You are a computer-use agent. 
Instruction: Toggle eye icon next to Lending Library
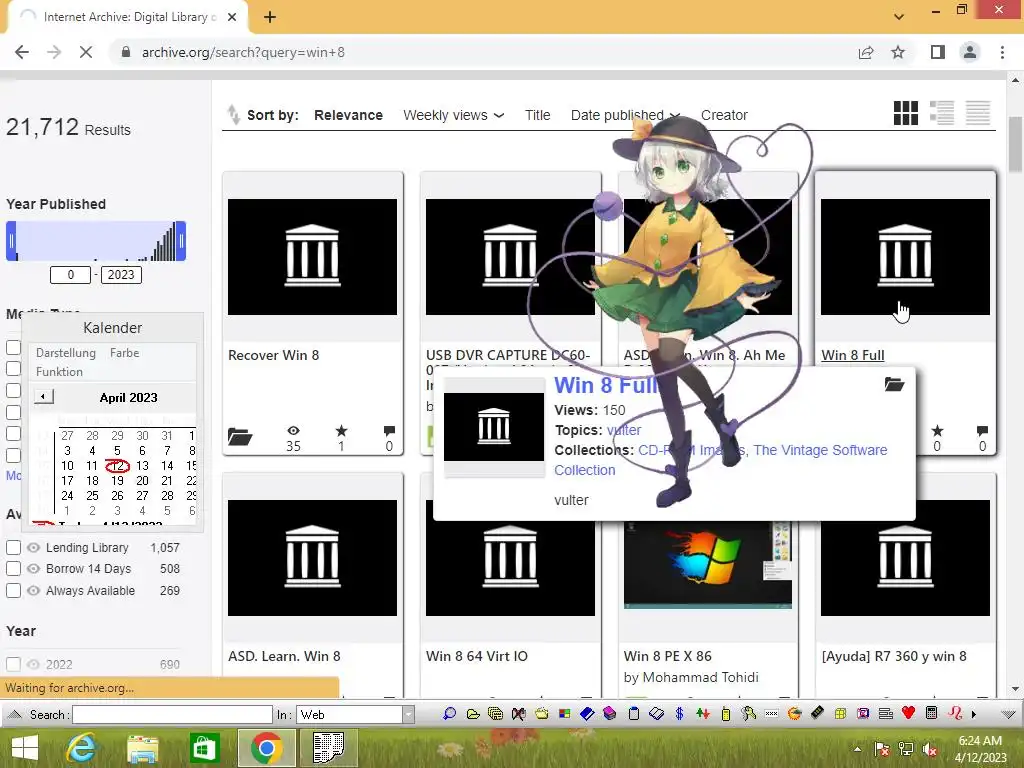pos(33,547)
